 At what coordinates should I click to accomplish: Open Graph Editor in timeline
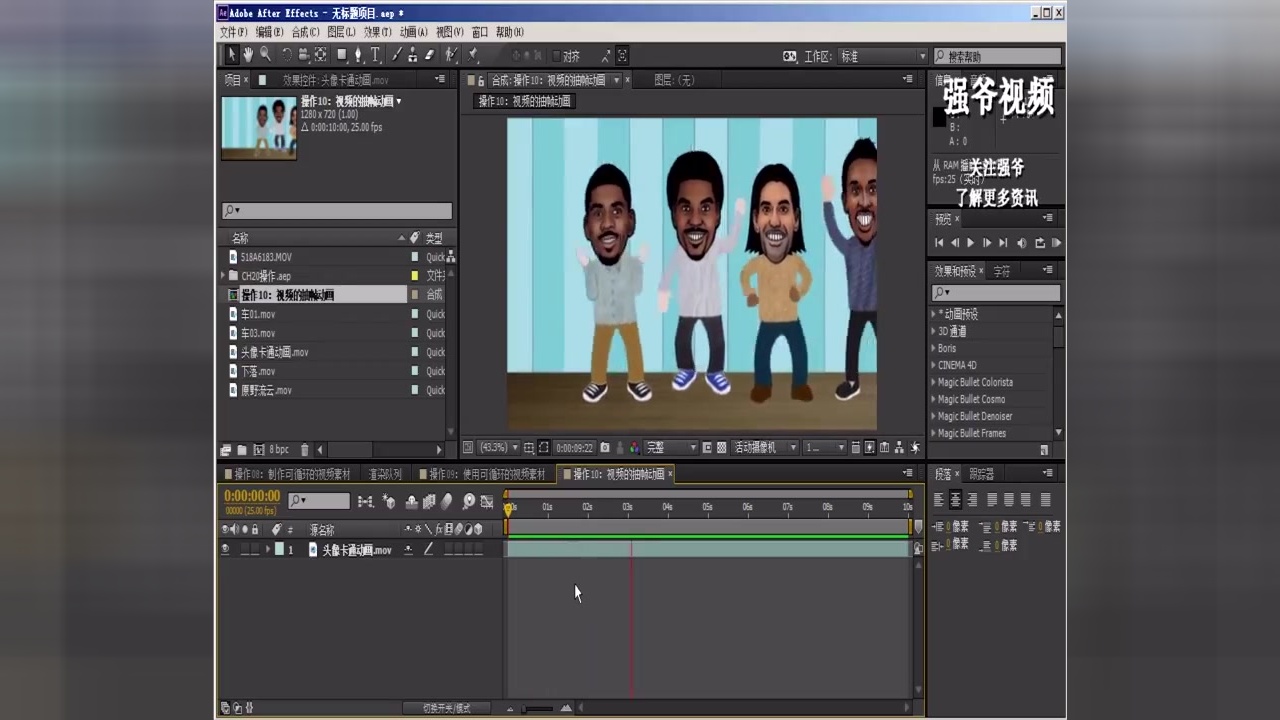click(x=487, y=501)
